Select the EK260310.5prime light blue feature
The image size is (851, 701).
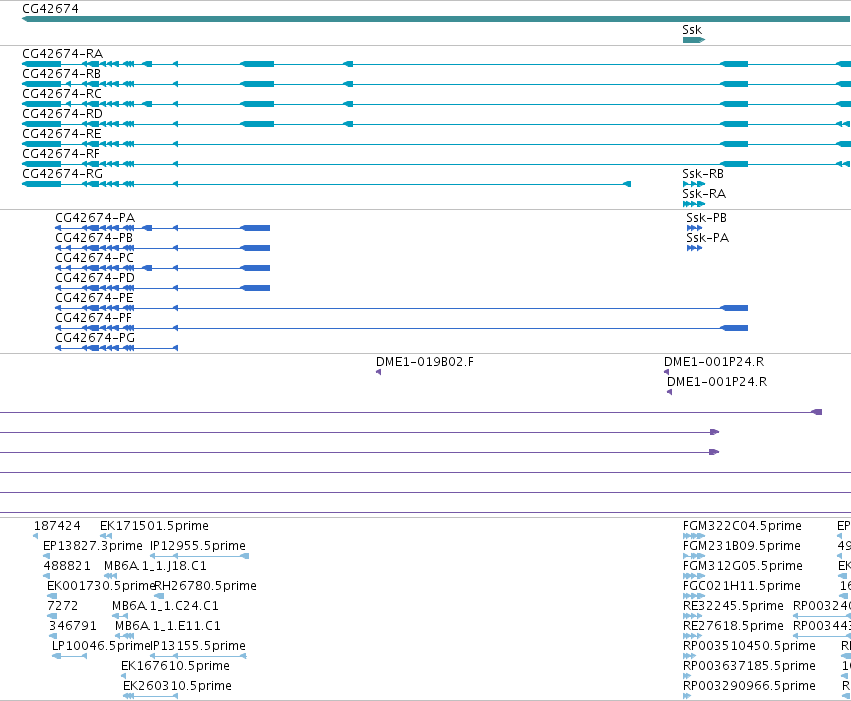150,696
